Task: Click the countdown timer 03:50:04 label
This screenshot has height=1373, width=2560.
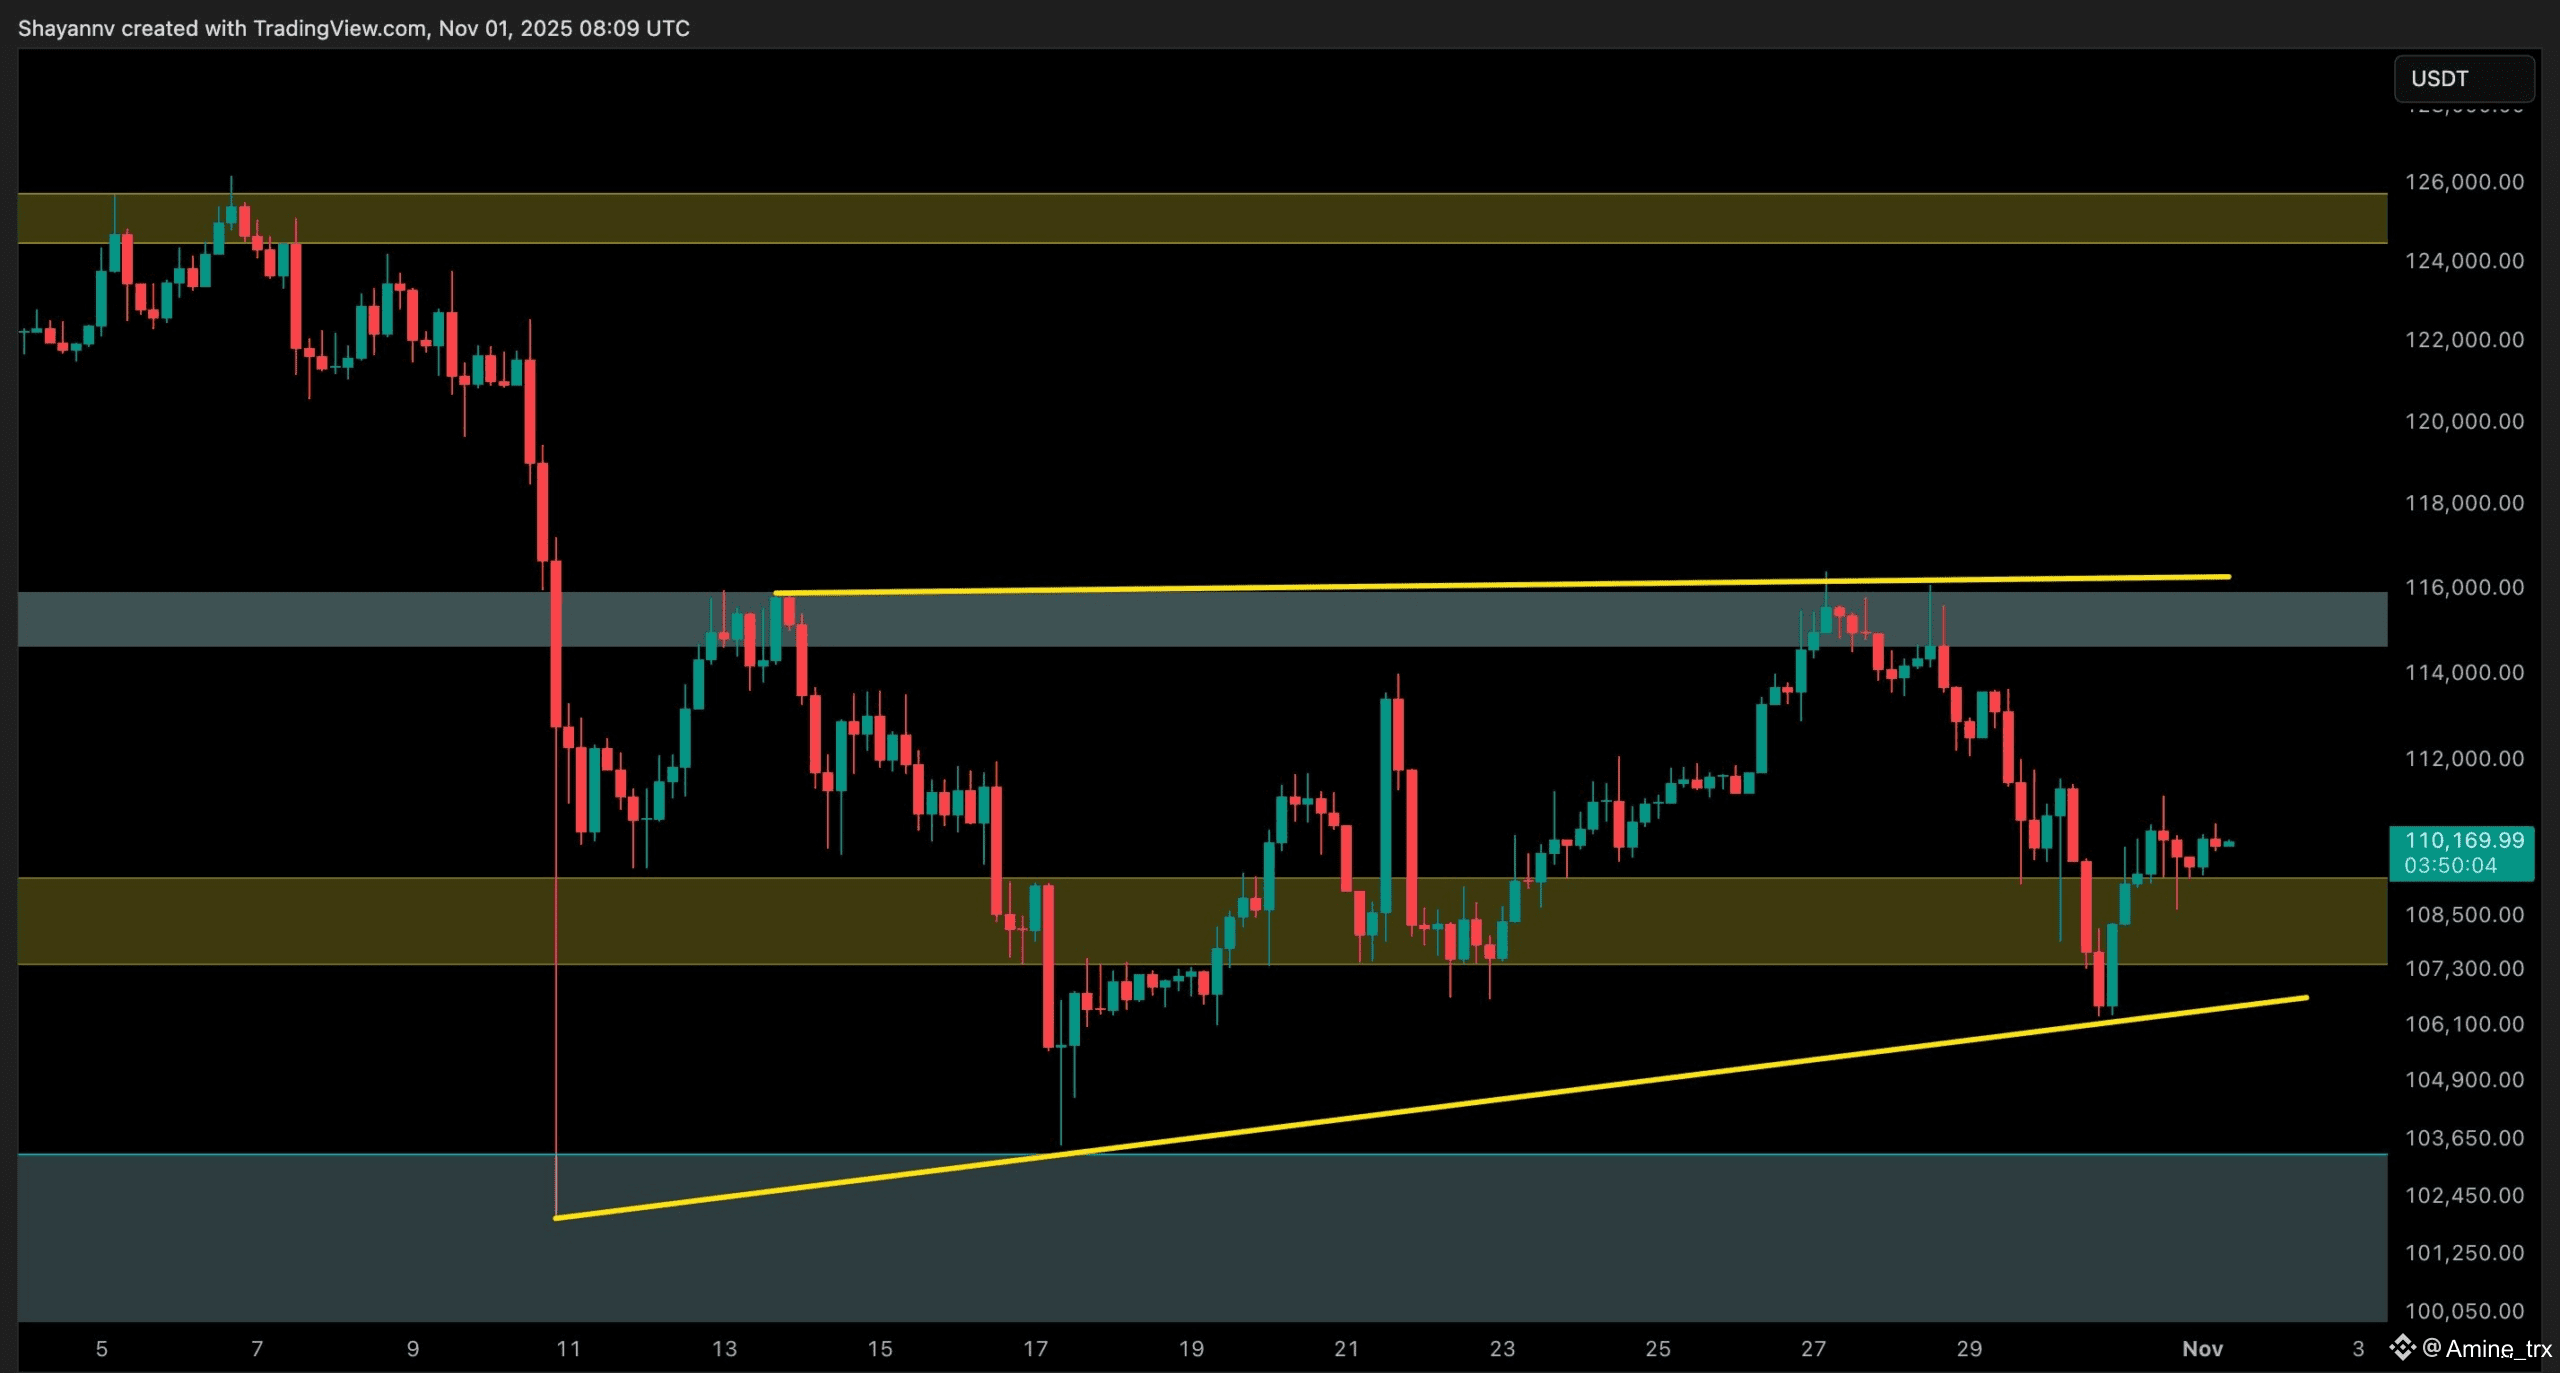Action: pos(2450,865)
